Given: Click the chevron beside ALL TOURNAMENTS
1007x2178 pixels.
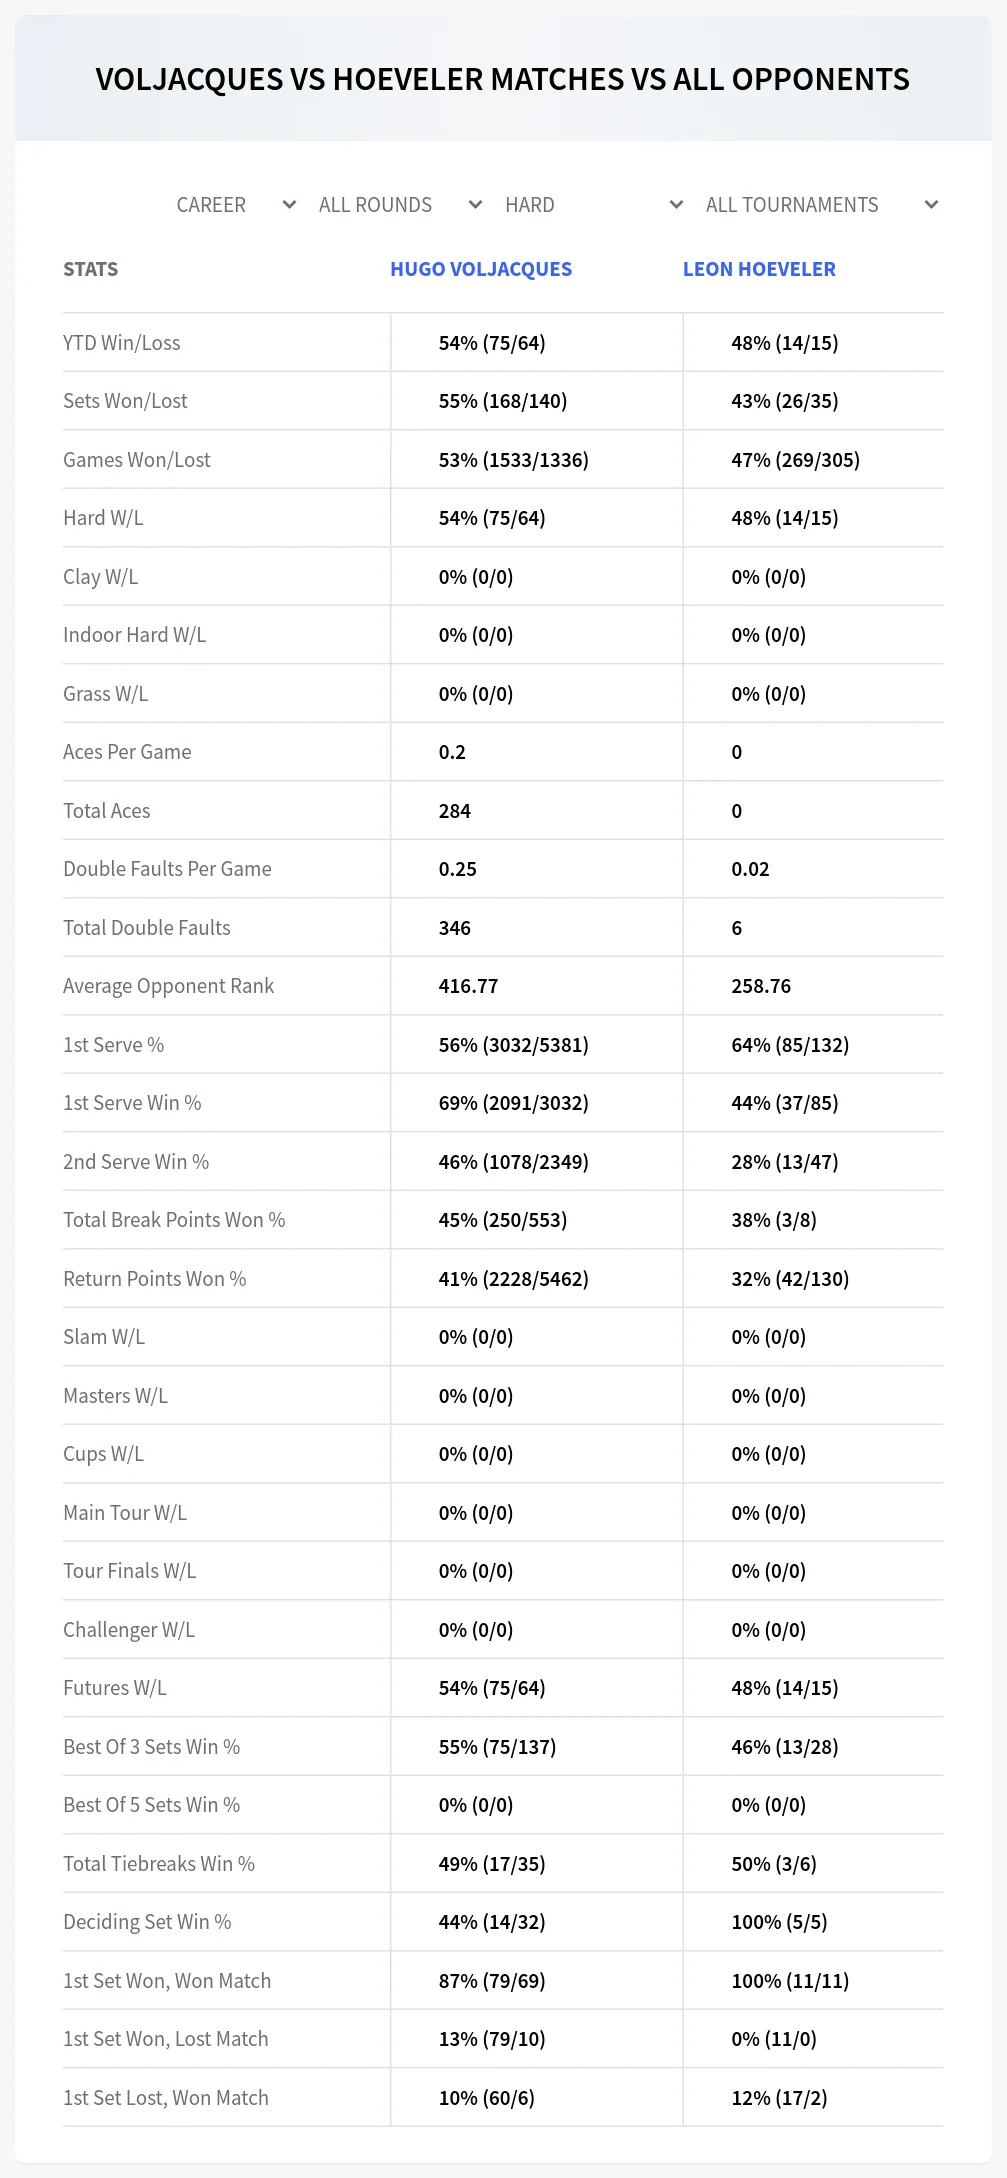Looking at the screenshot, I should pyautogui.click(x=931, y=205).
